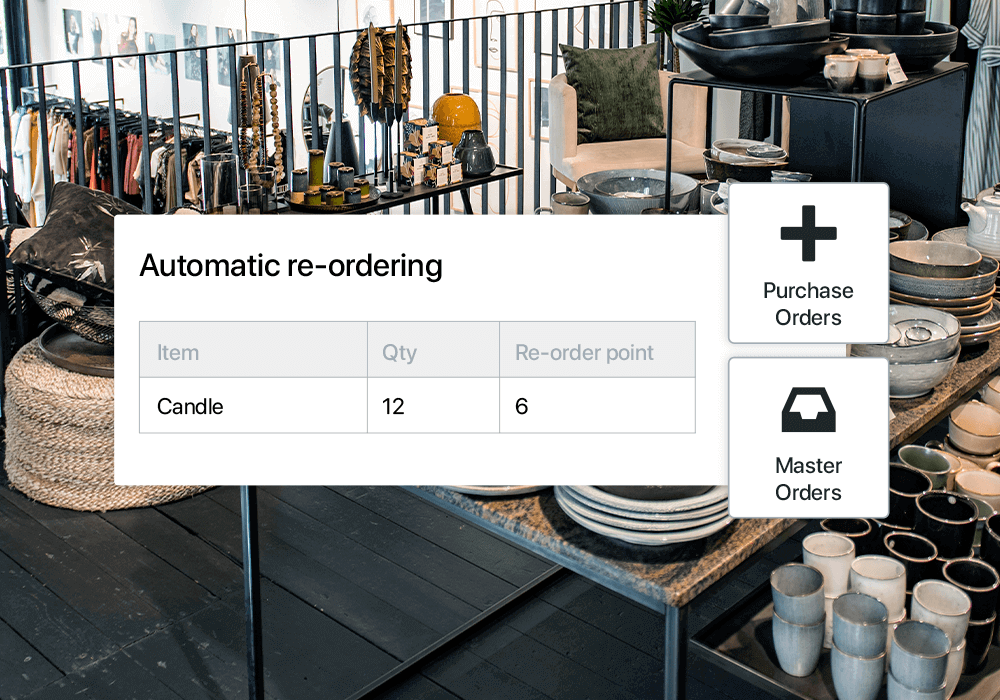Click the plus icon for Purchase Orders

pyautogui.click(x=808, y=233)
